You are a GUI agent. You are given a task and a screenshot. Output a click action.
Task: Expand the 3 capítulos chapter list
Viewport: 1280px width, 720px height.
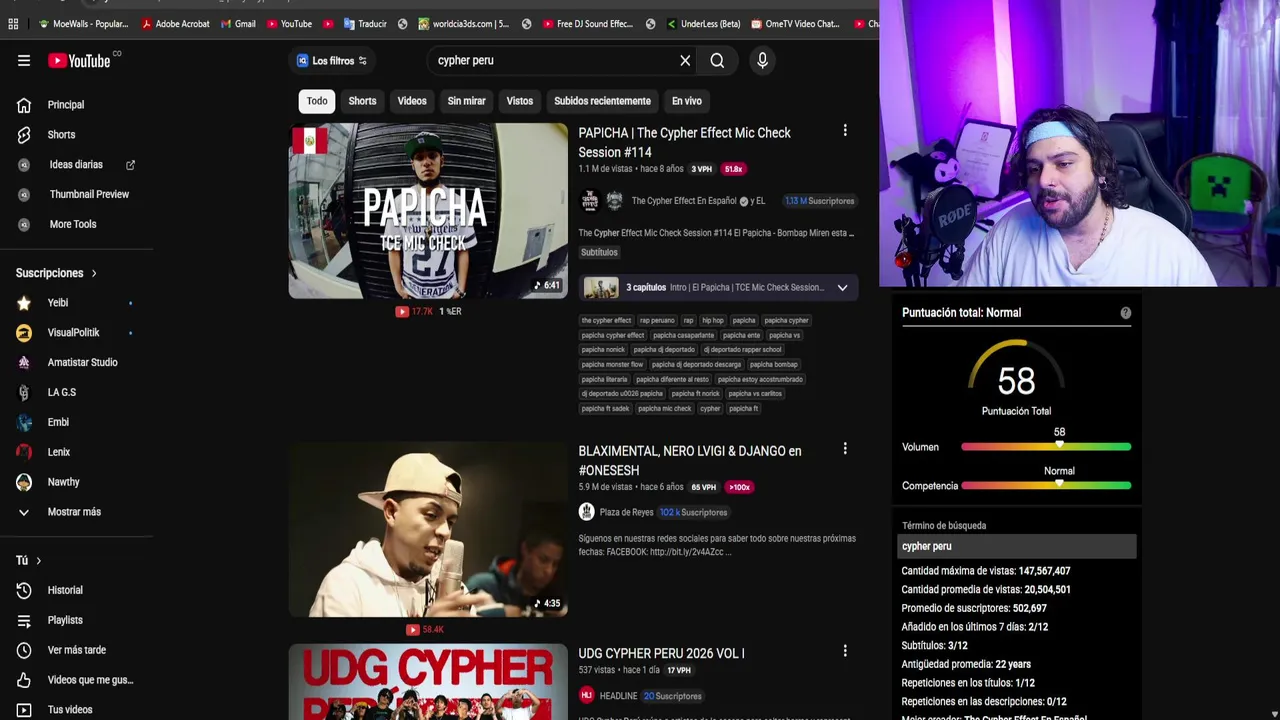842,288
